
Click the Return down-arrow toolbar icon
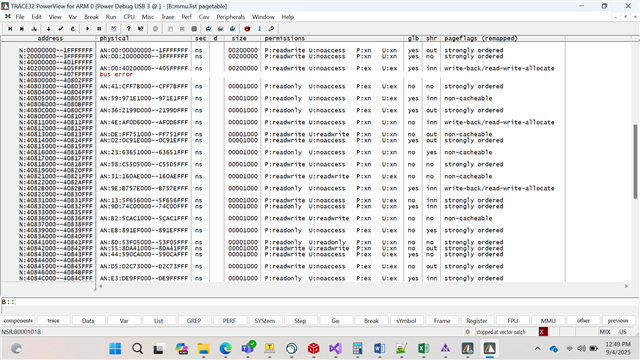click(x=49, y=29)
